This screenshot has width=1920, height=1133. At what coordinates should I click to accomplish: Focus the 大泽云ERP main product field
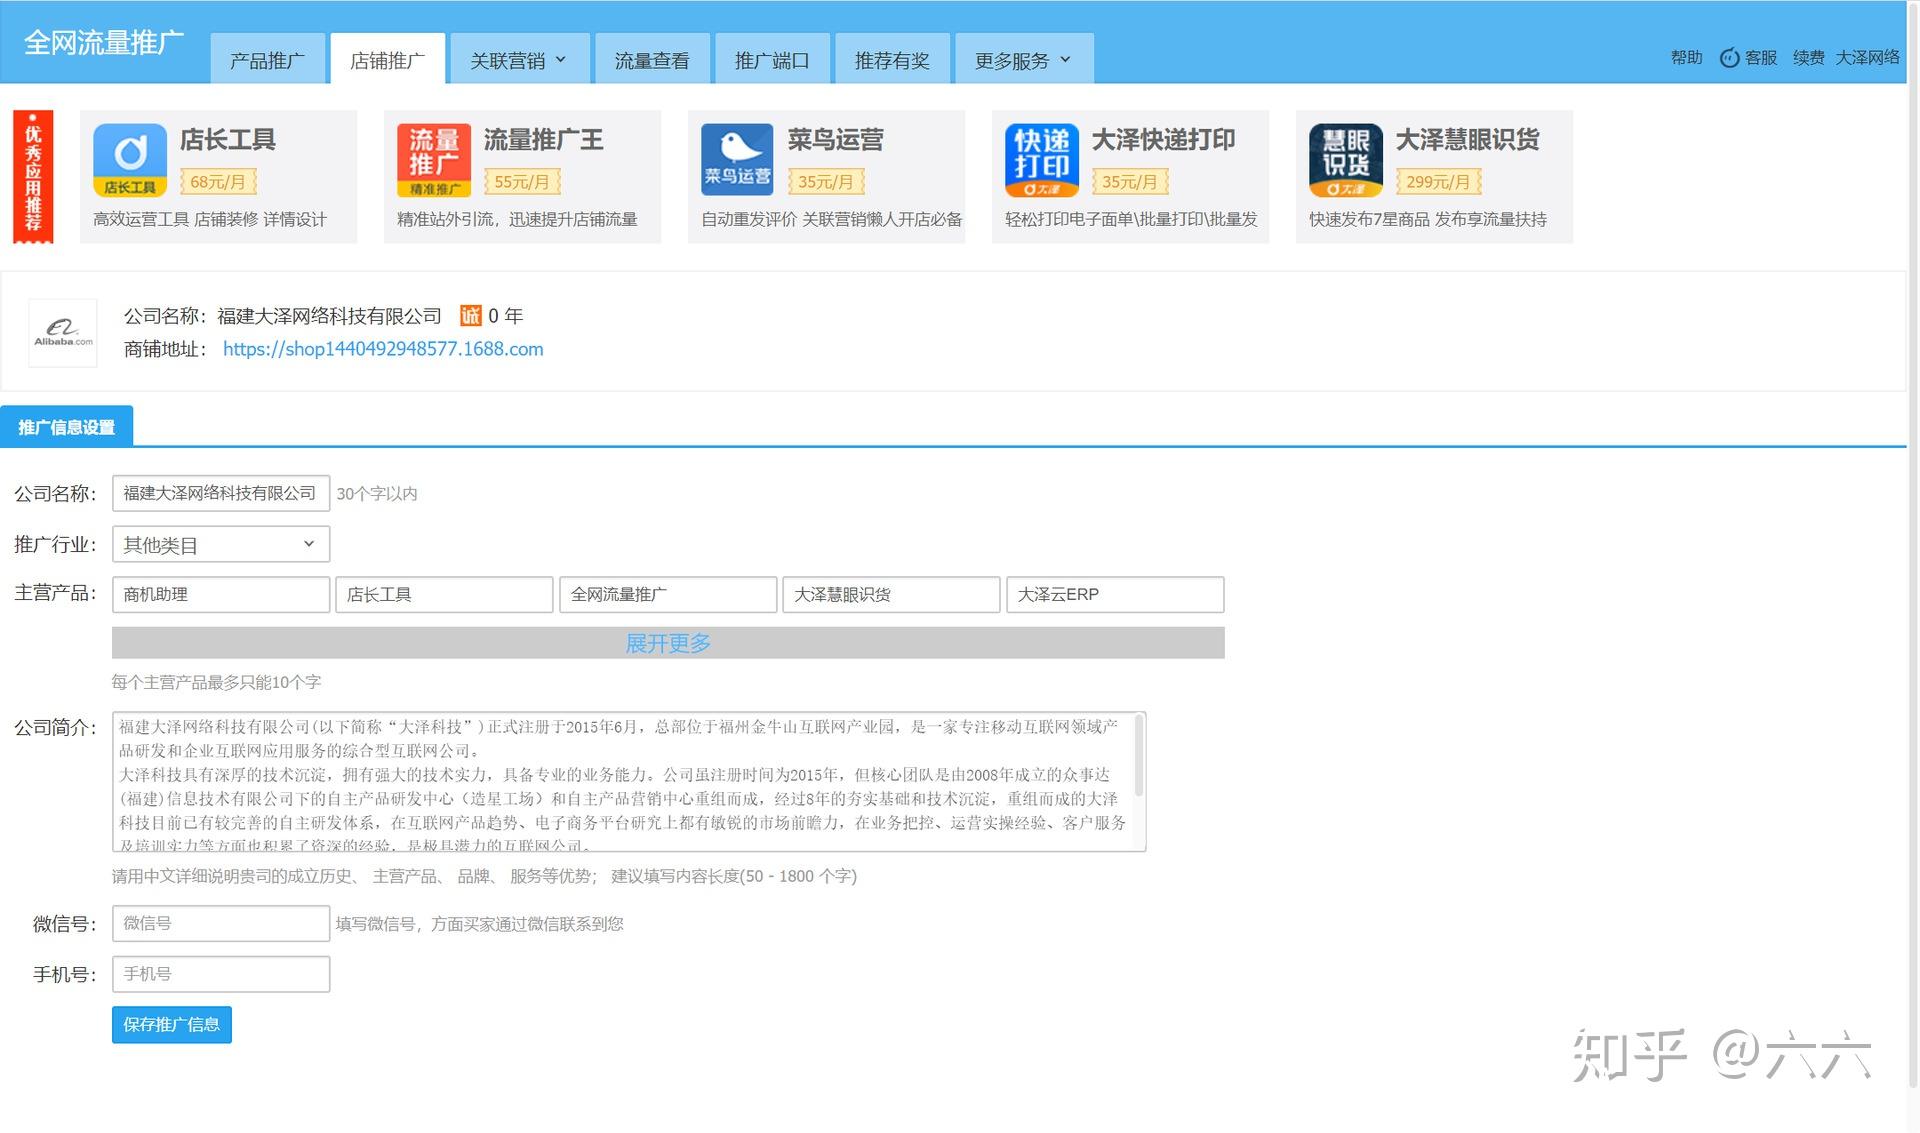[x=1115, y=594]
